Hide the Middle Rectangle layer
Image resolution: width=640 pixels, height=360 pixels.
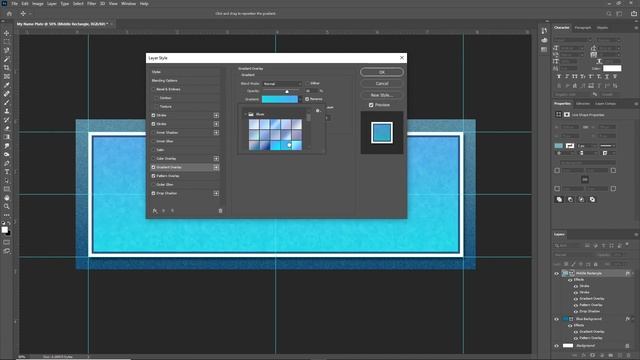pyautogui.click(x=556, y=273)
